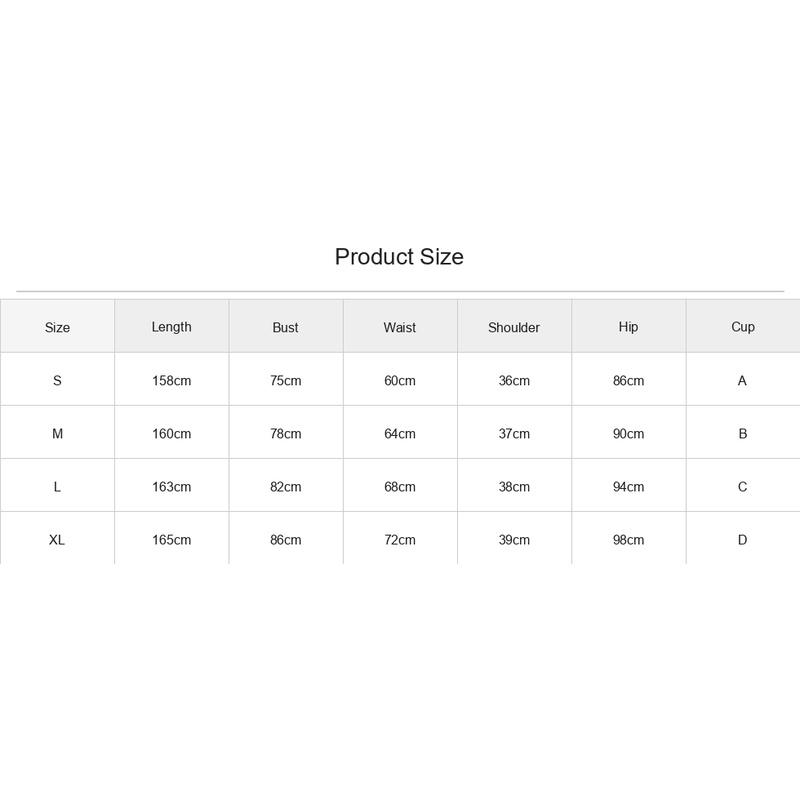Select the S size row label
The width and height of the screenshot is (800, 800).
(57, 380)
